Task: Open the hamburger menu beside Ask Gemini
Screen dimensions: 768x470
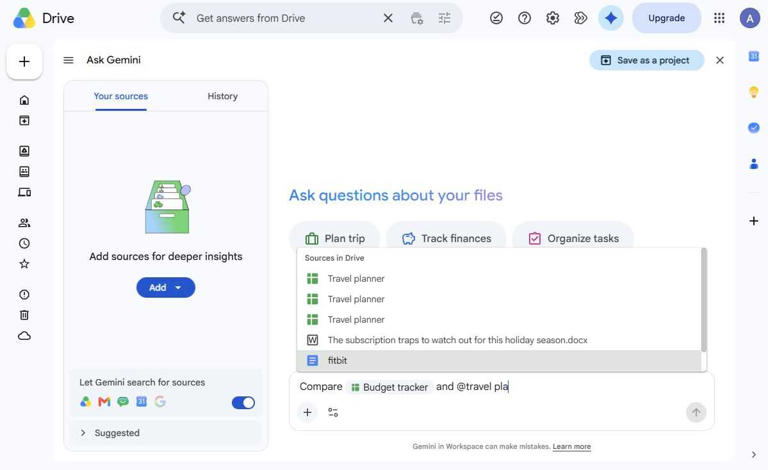Action: coord(69,60)
